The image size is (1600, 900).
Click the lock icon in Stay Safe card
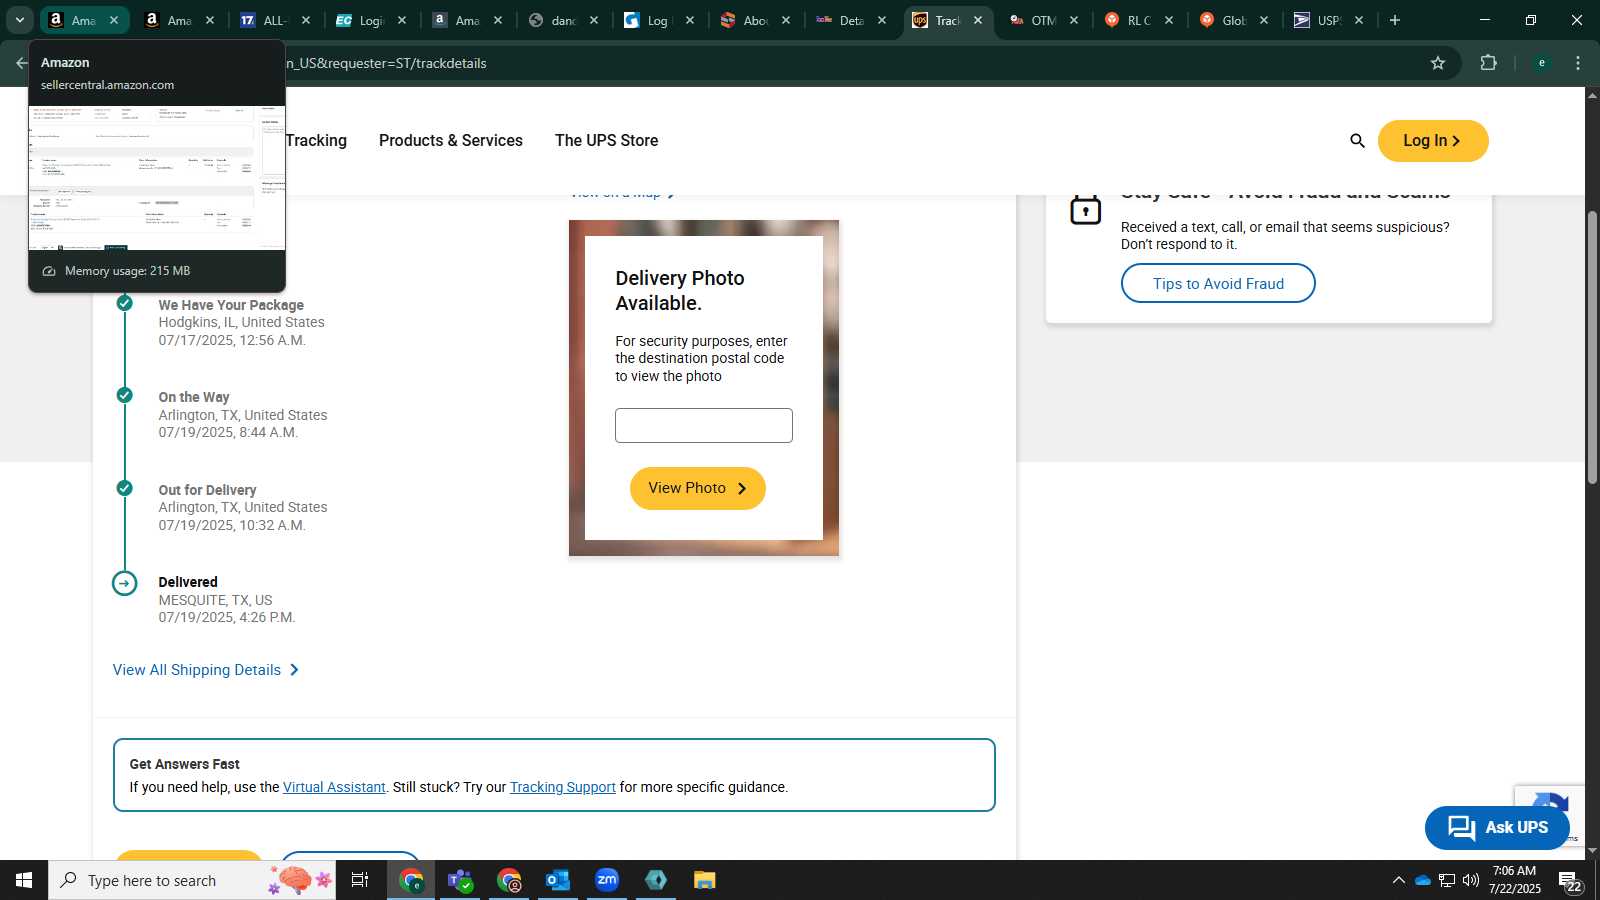click(1085, 209)
